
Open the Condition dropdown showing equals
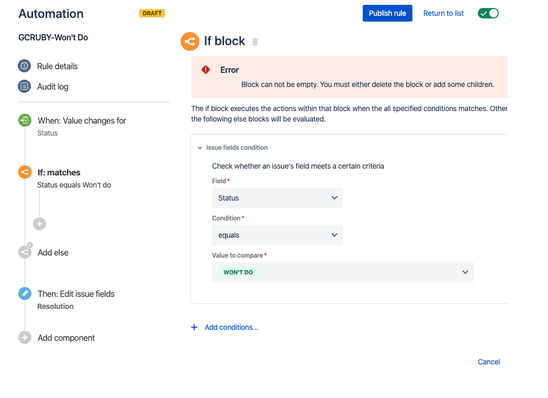coord(277,235)
